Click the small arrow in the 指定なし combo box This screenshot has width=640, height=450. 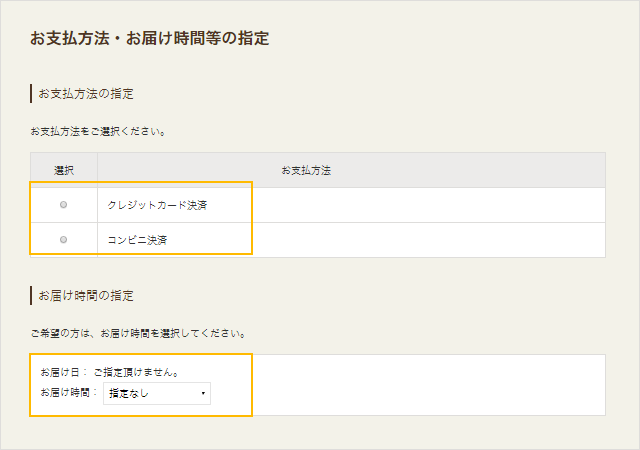(x=203, y=393)
